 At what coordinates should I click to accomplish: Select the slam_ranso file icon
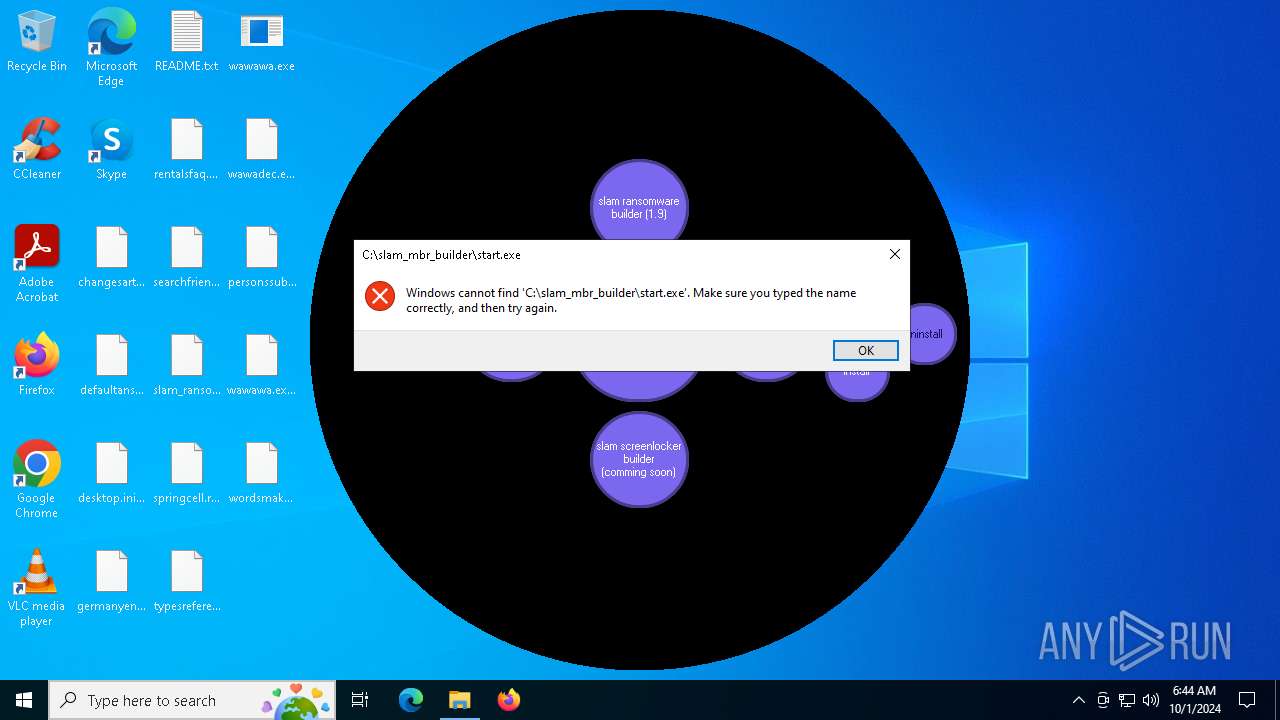[187, 366]
